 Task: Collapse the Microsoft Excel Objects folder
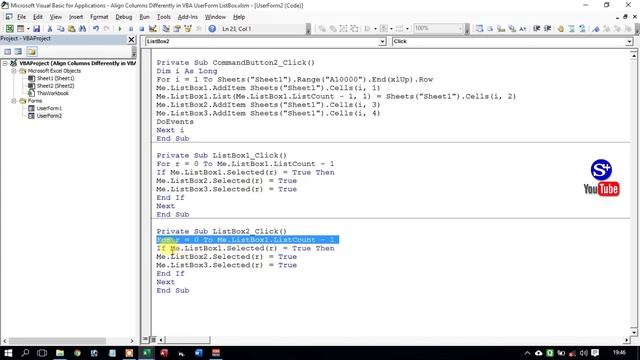13,71
